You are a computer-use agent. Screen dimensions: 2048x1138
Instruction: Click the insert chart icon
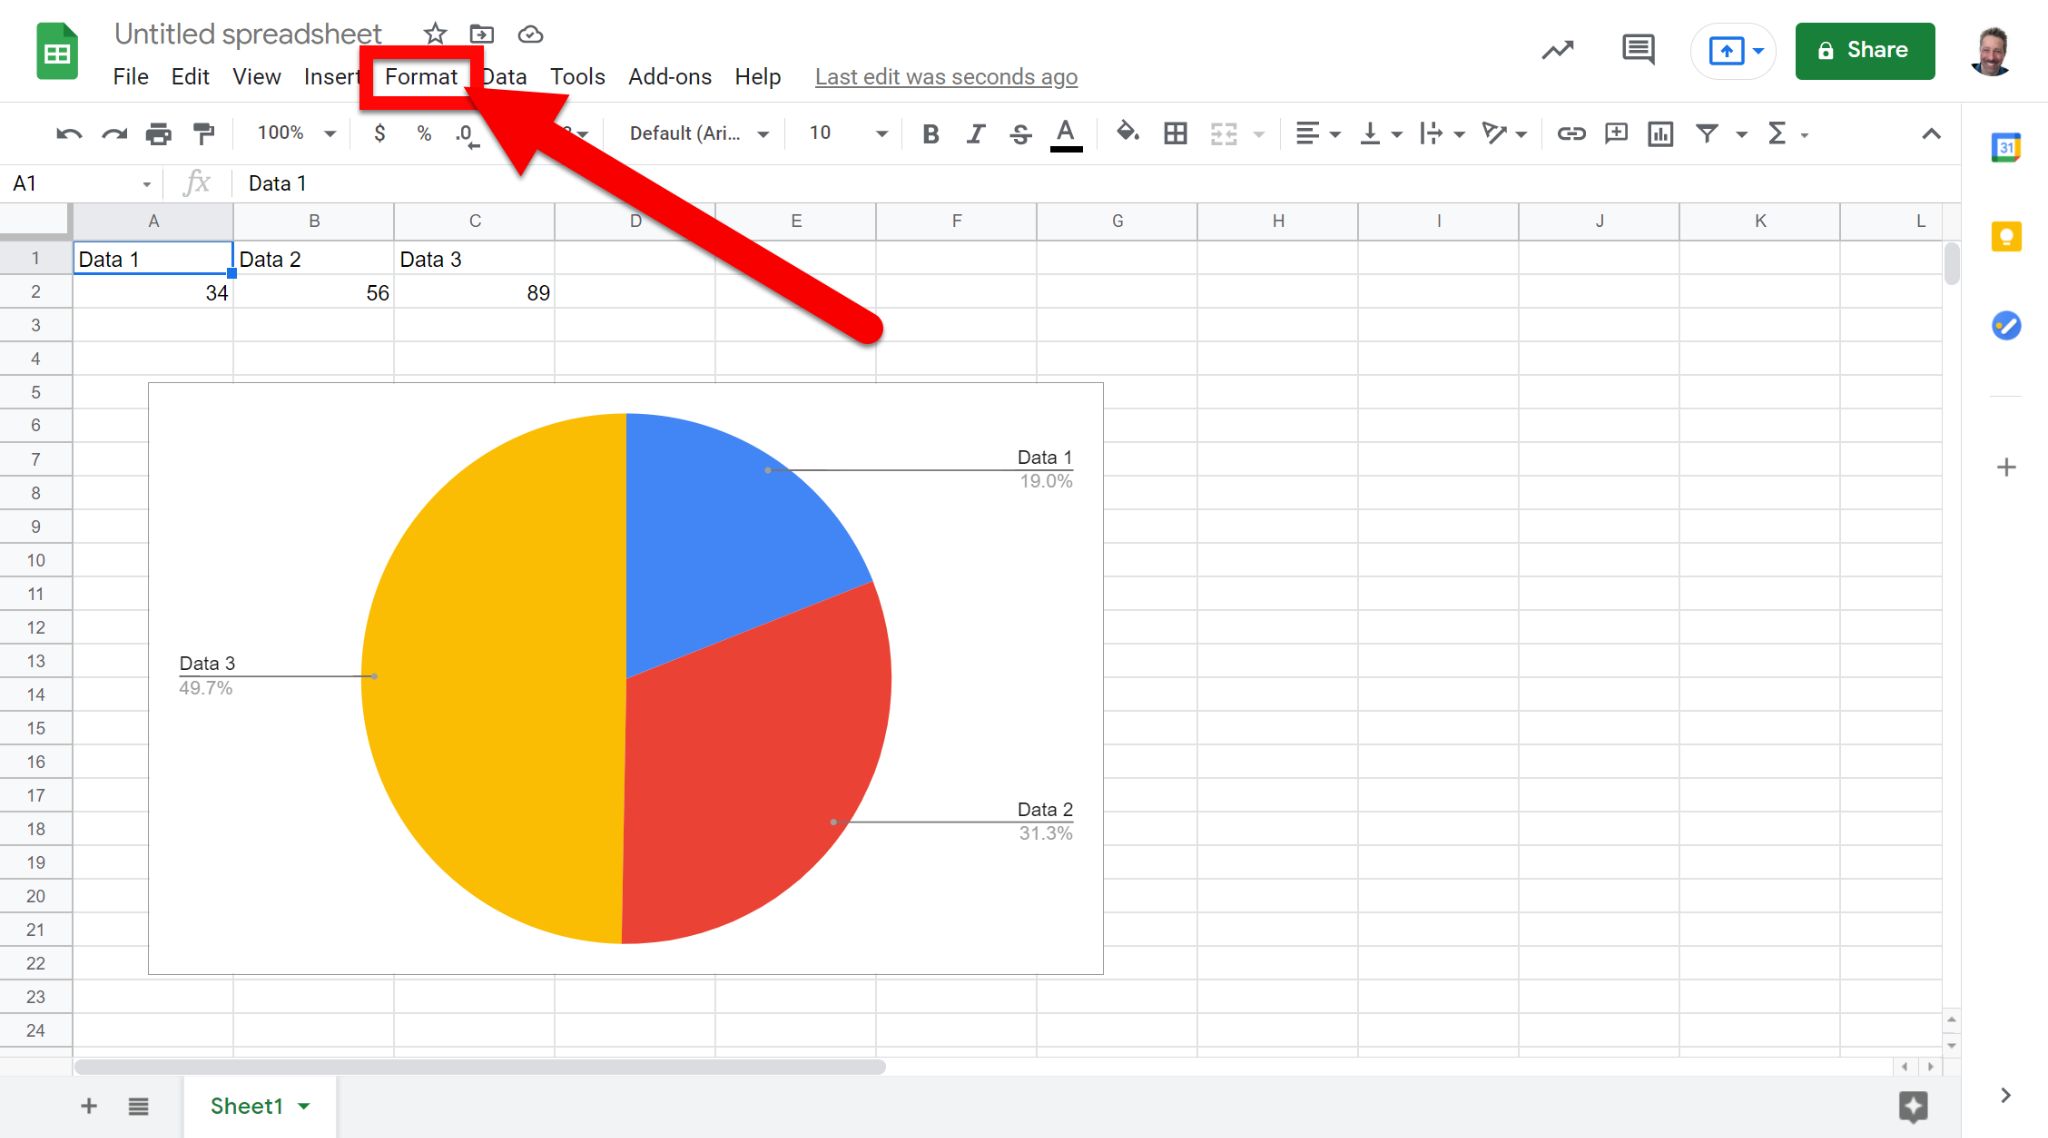1660,134
